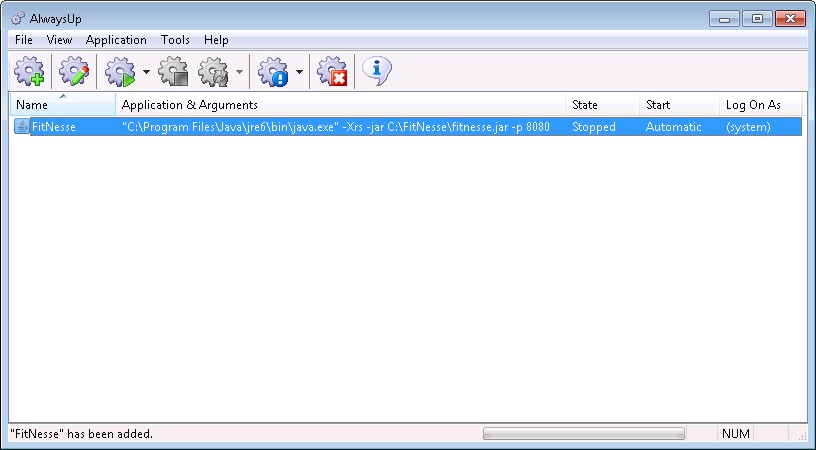This screenshot has height=450, width=816.
Task: Open the Application menu
Action: (116, 40)
